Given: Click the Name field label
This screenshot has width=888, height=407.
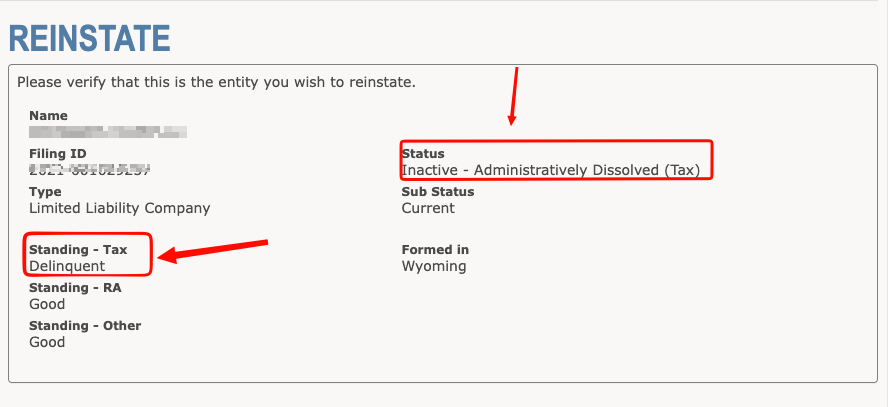Looking at the screenshot, I should (x=48, y=115).
